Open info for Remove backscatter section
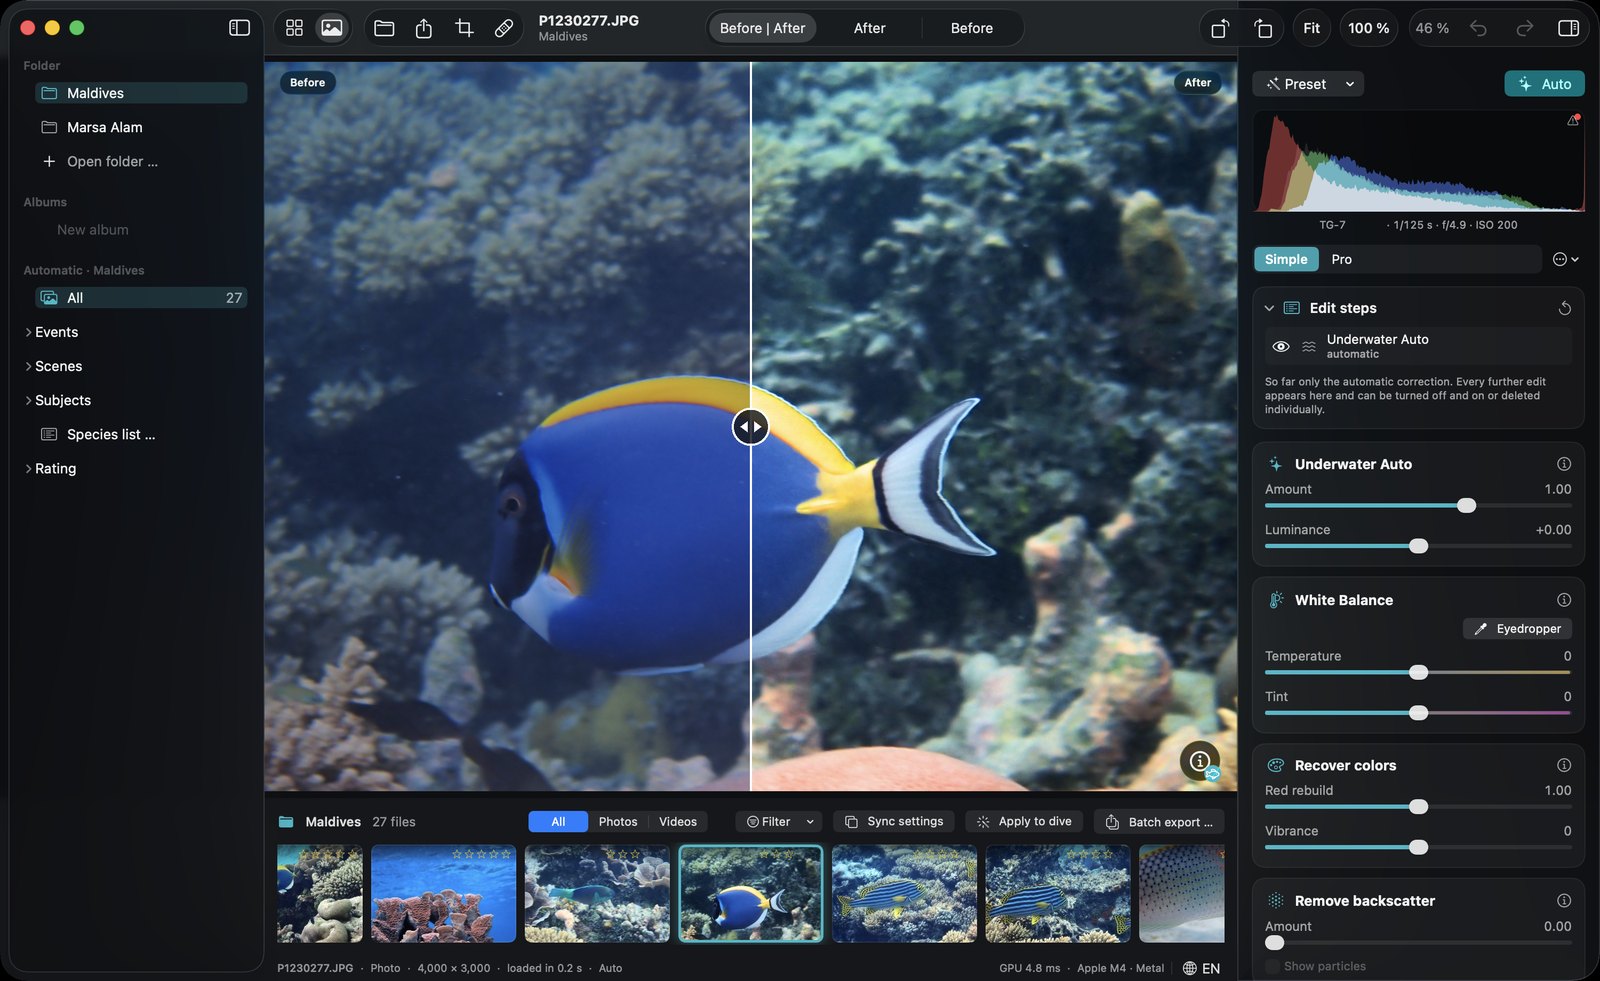 point(1564,900)
